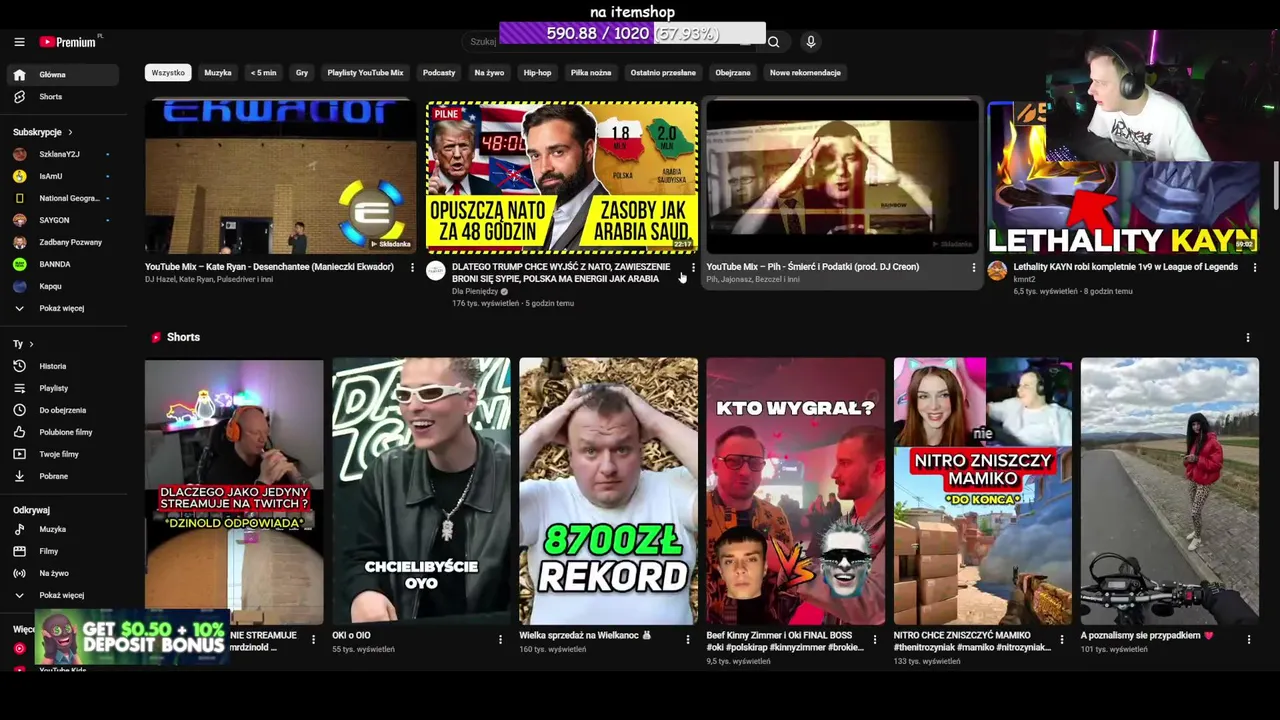Screen dimensions: 1280x720
Task: Expand Subskrypcje section chevron
Action: coord(70,132)
